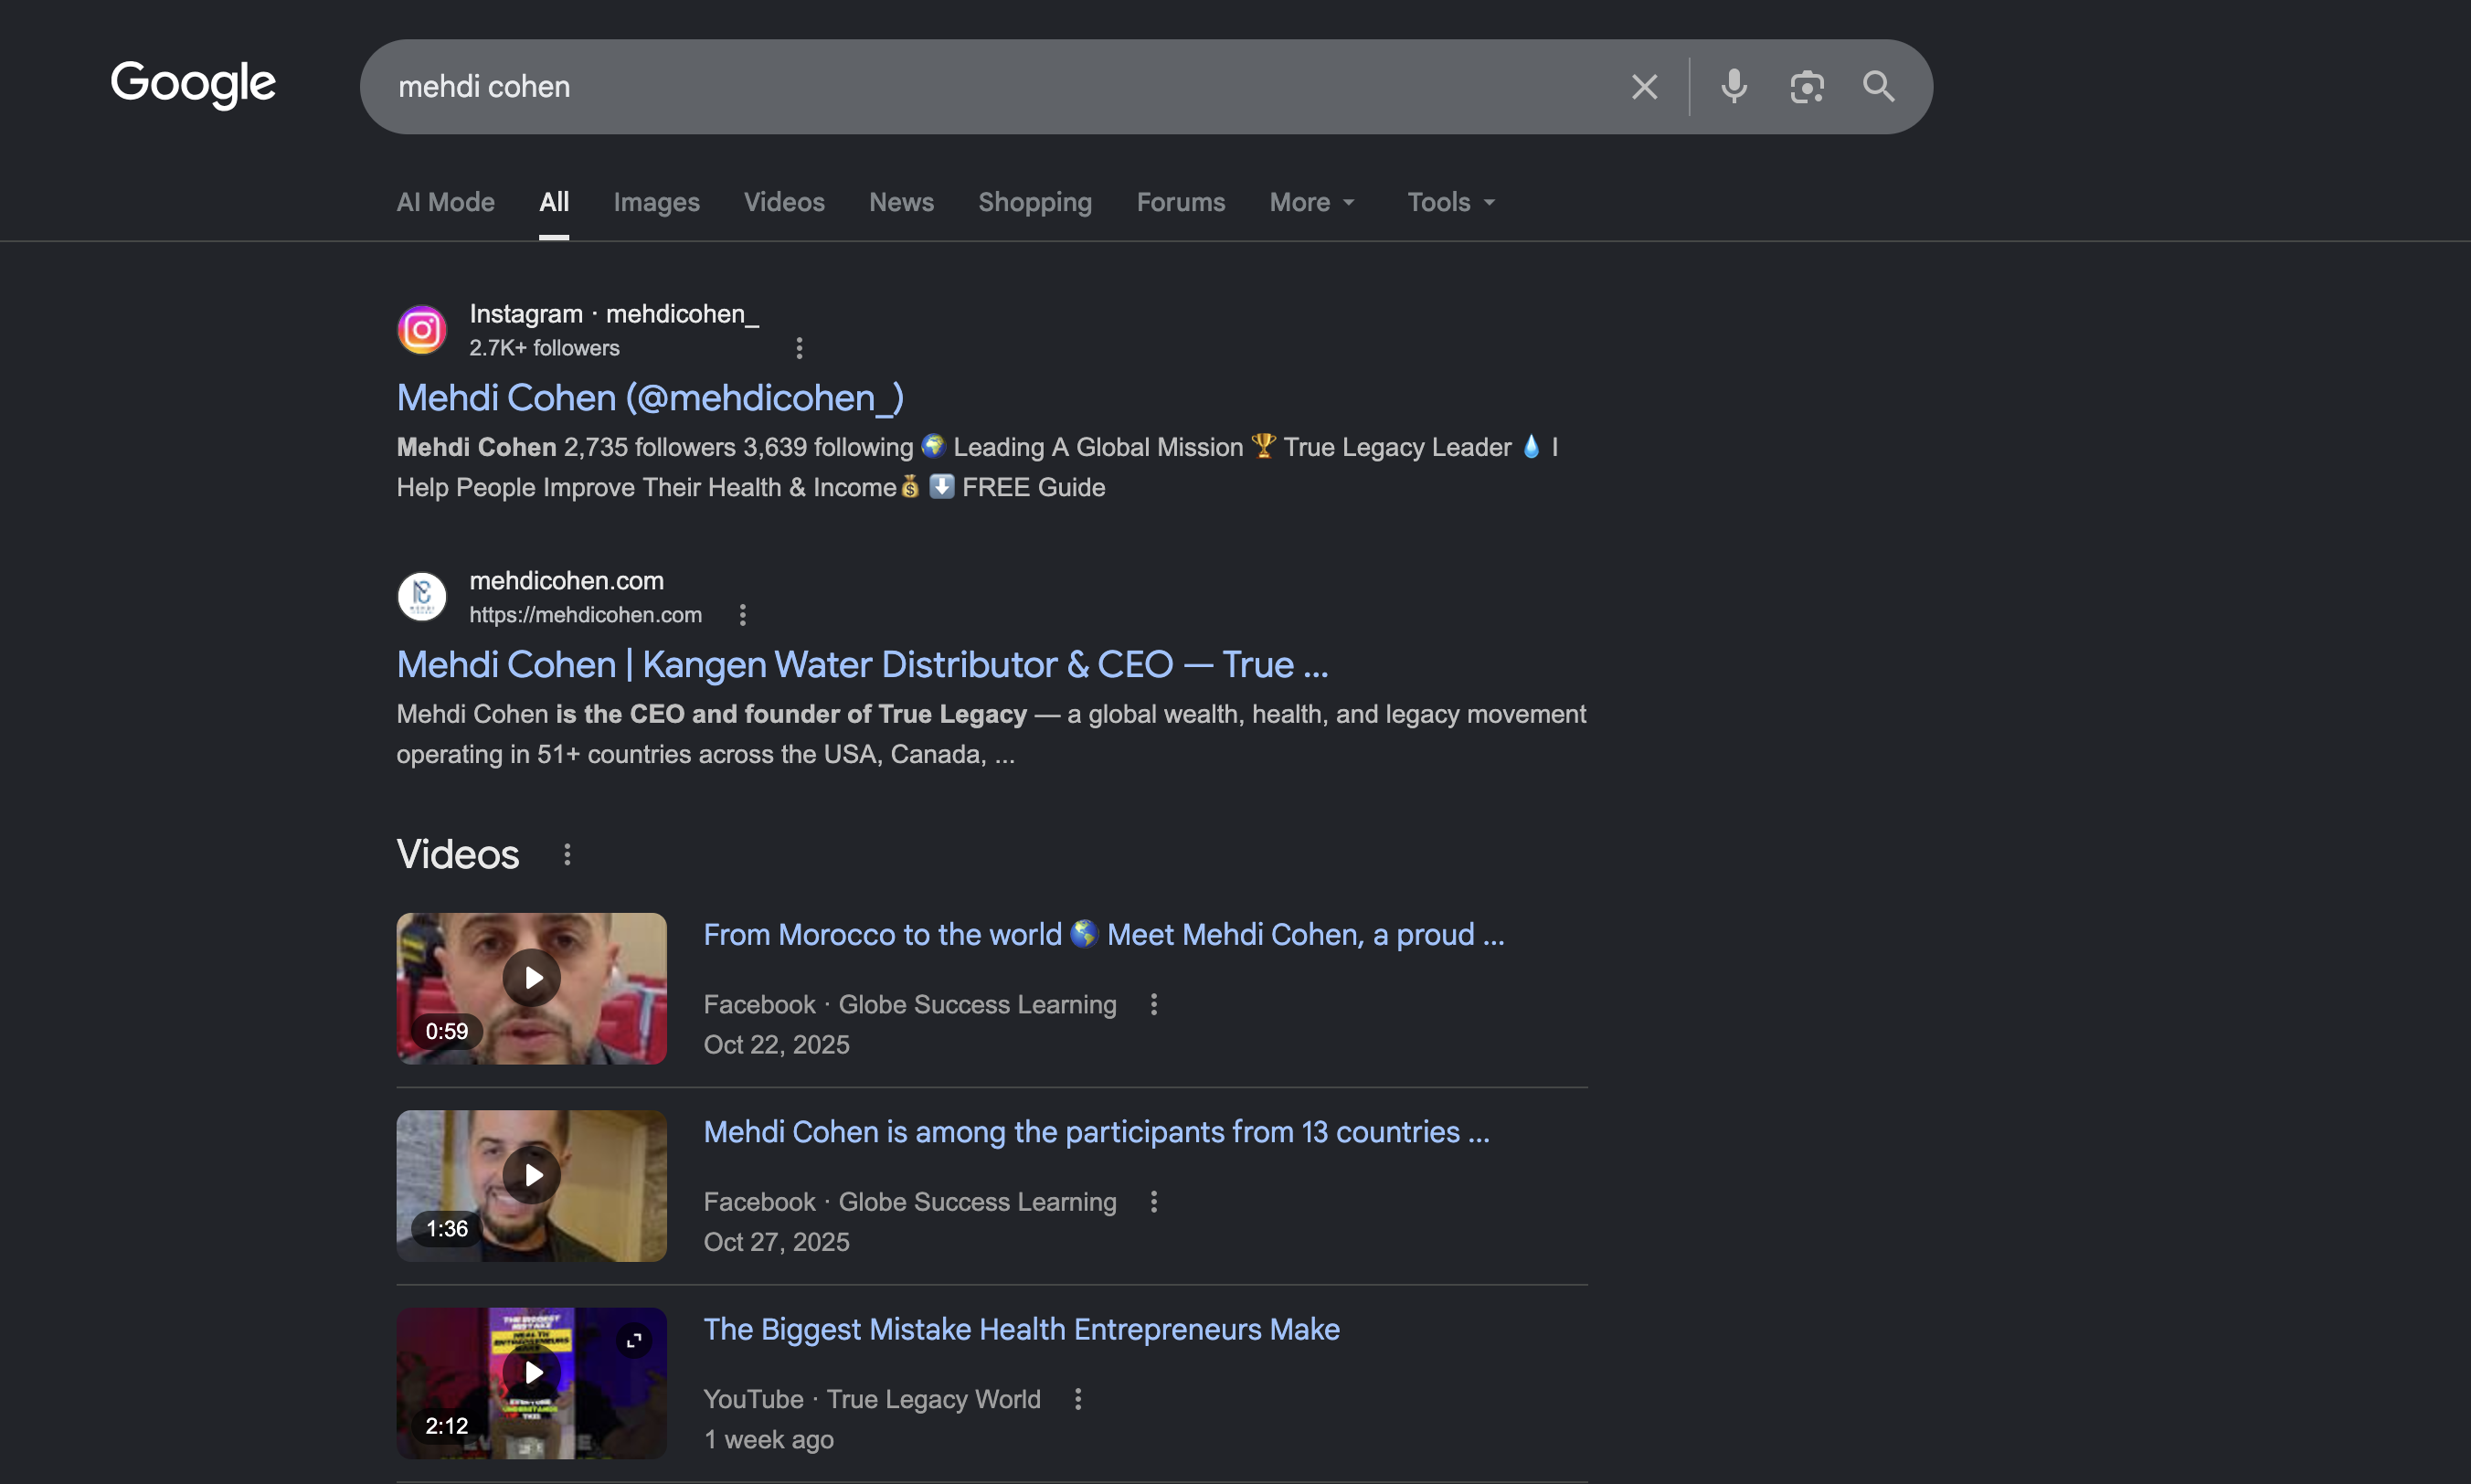
Task: Switch to AI Mode tab
Action: [x=446, y=202]
